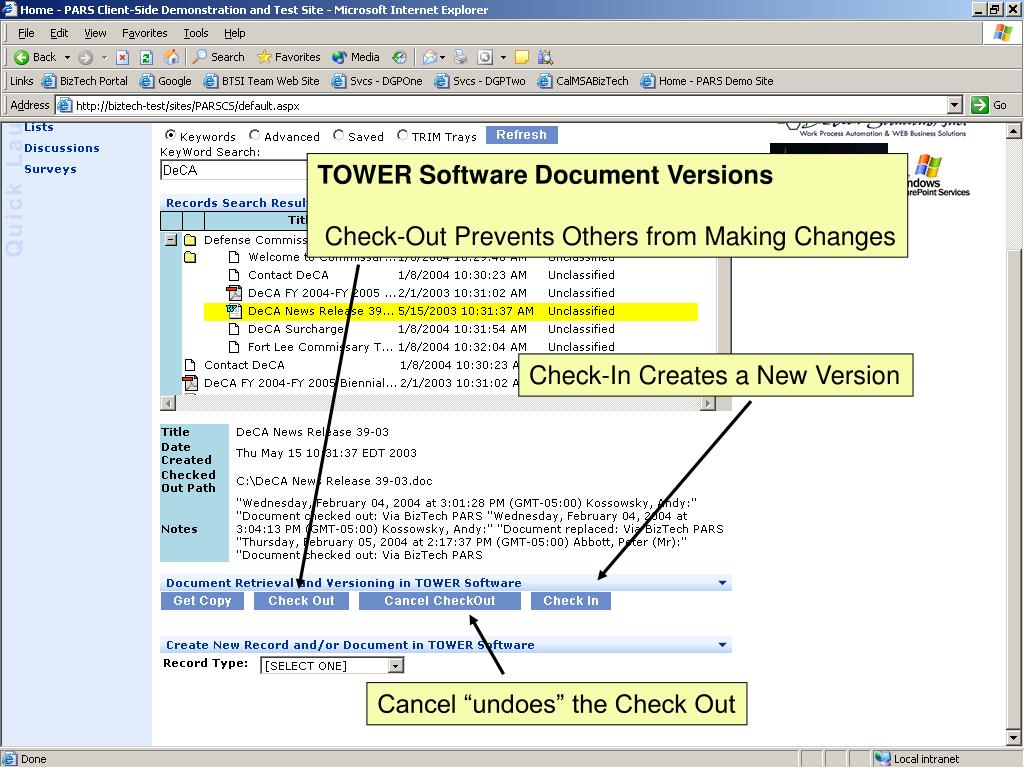The image size is (1024, 768).
Task: Select the Keywords search option
Action: pos(170,135)
